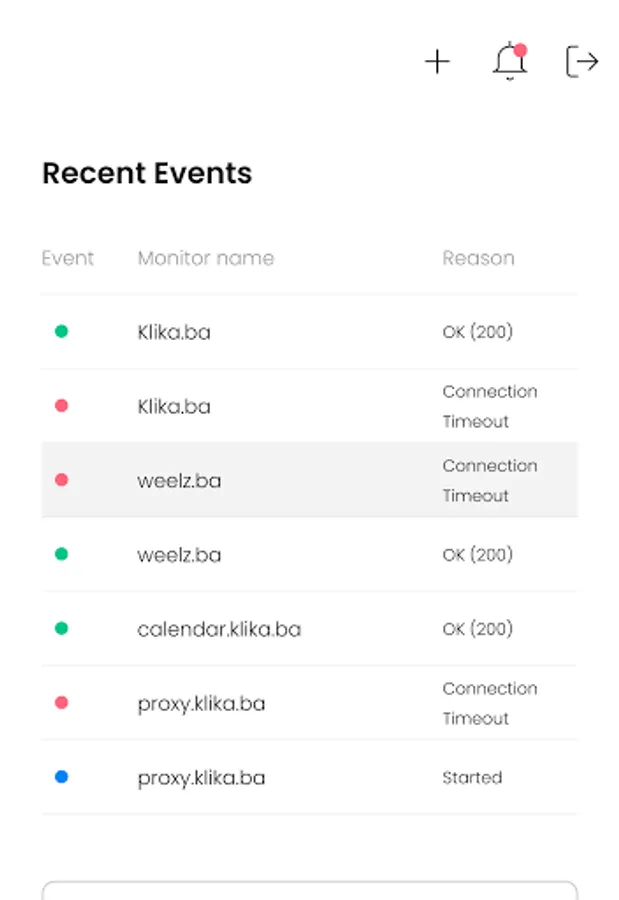Click the logout icon

pyautogui.click(x=582, y=61)
